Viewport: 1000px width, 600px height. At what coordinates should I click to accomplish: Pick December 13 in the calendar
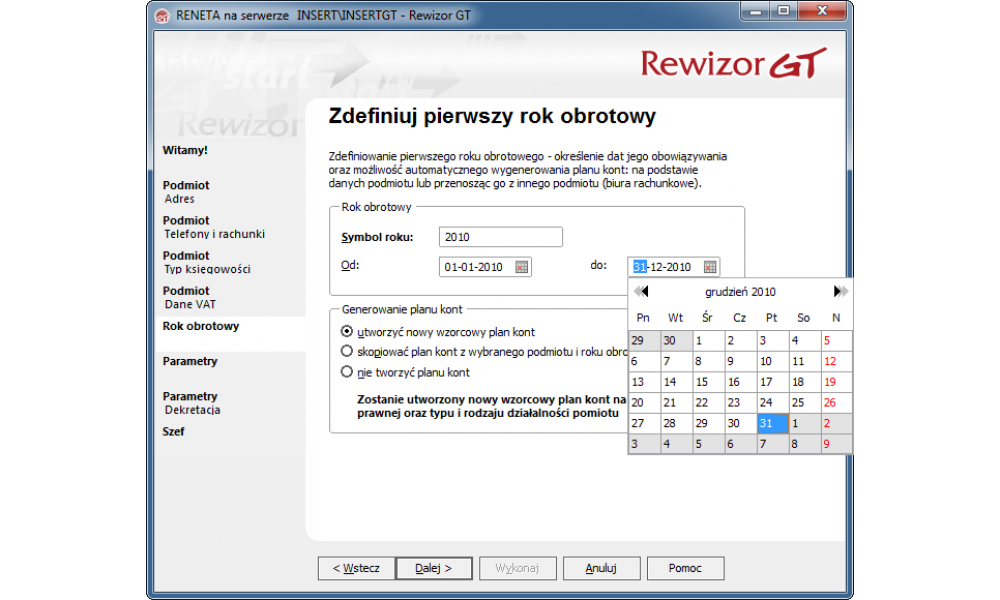point(644,382)
